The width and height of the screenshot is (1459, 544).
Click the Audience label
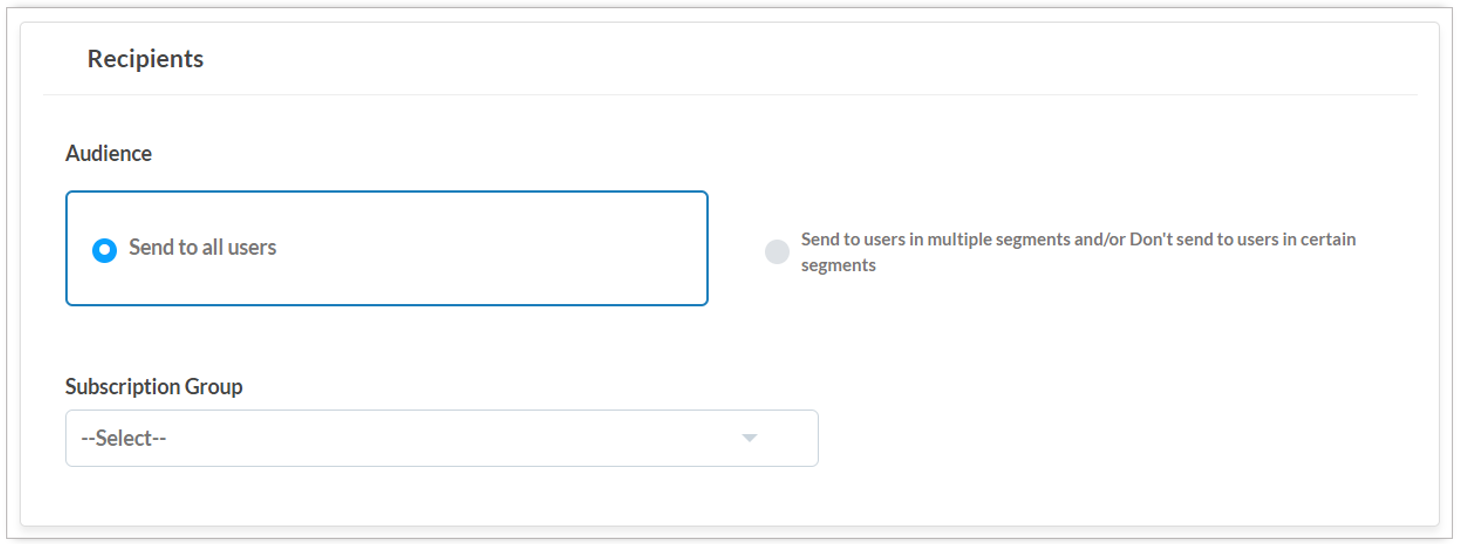(109, 153)
